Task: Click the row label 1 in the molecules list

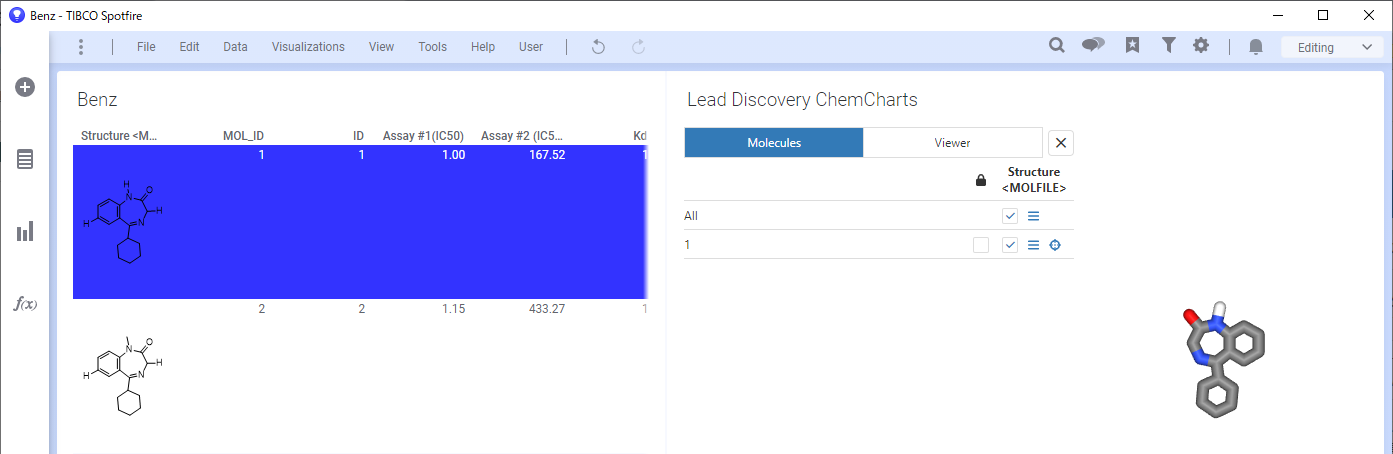Action: 687,245
